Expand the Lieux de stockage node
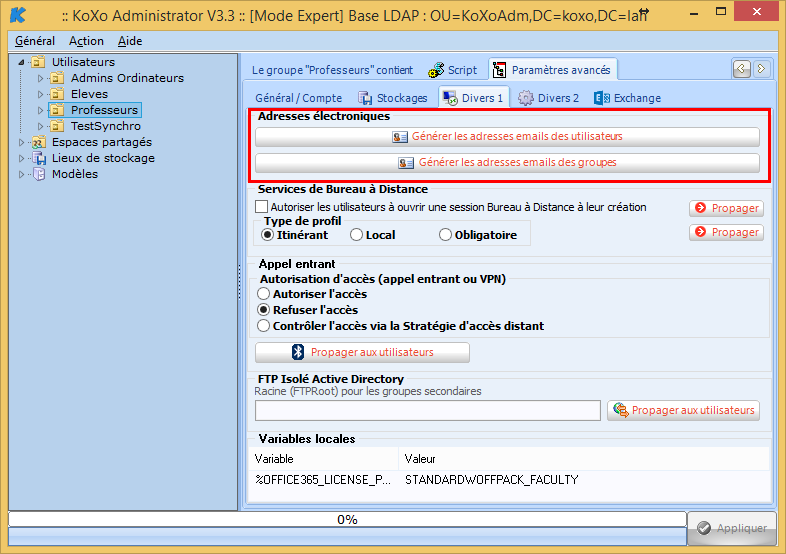This screenshot has height=554, width=786. click(x=22, y=158)
